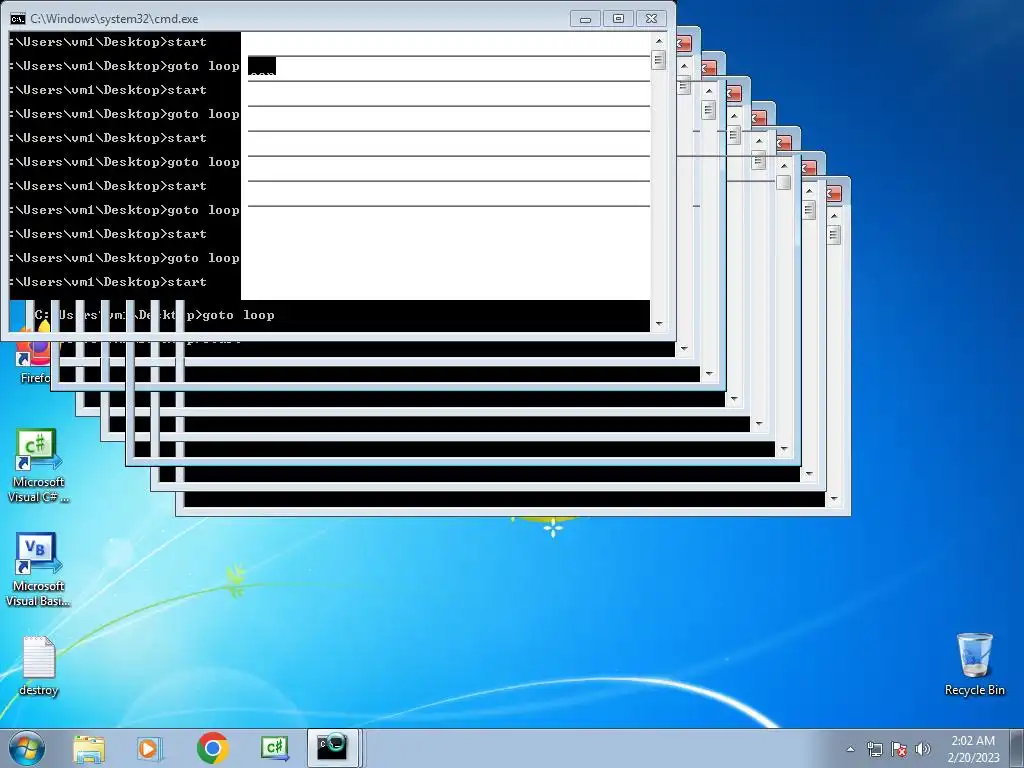The image size is (1024, 768).
Task: Open the clock showing 2:02 AM
Action: tap(973, 748)
